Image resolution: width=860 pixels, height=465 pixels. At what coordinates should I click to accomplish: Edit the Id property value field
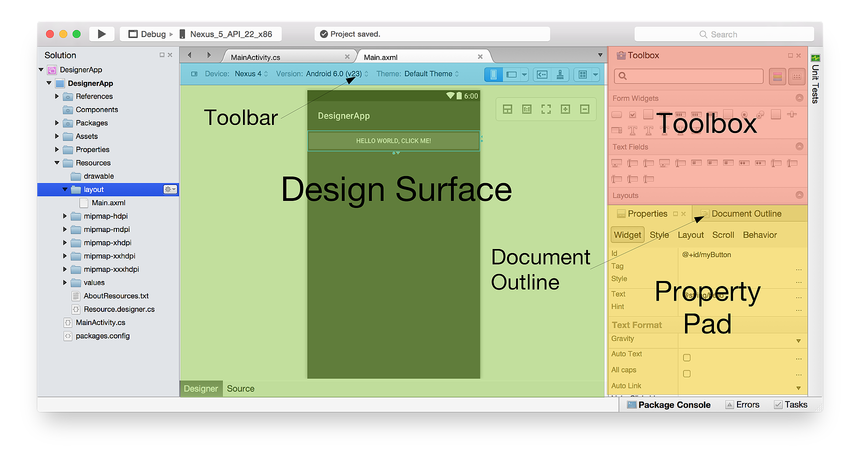click(742, 254)
